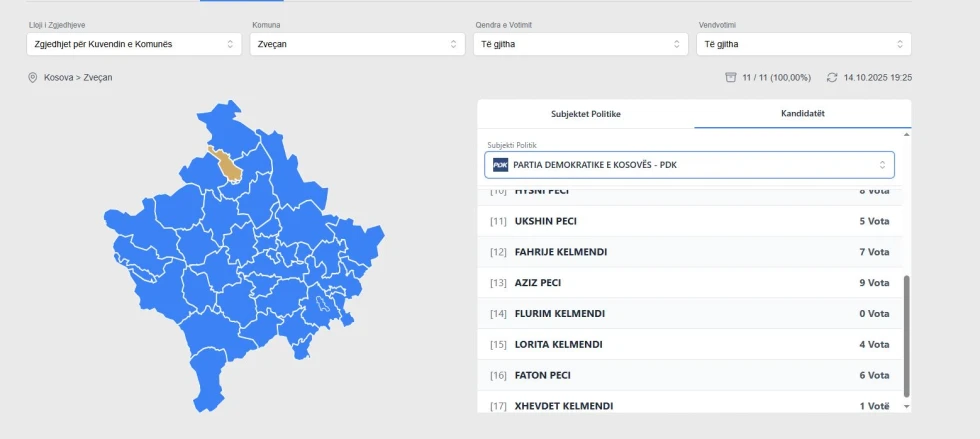
Task: Switch to the Subjektet Politike tab
Action: click(x=586, y=114)
